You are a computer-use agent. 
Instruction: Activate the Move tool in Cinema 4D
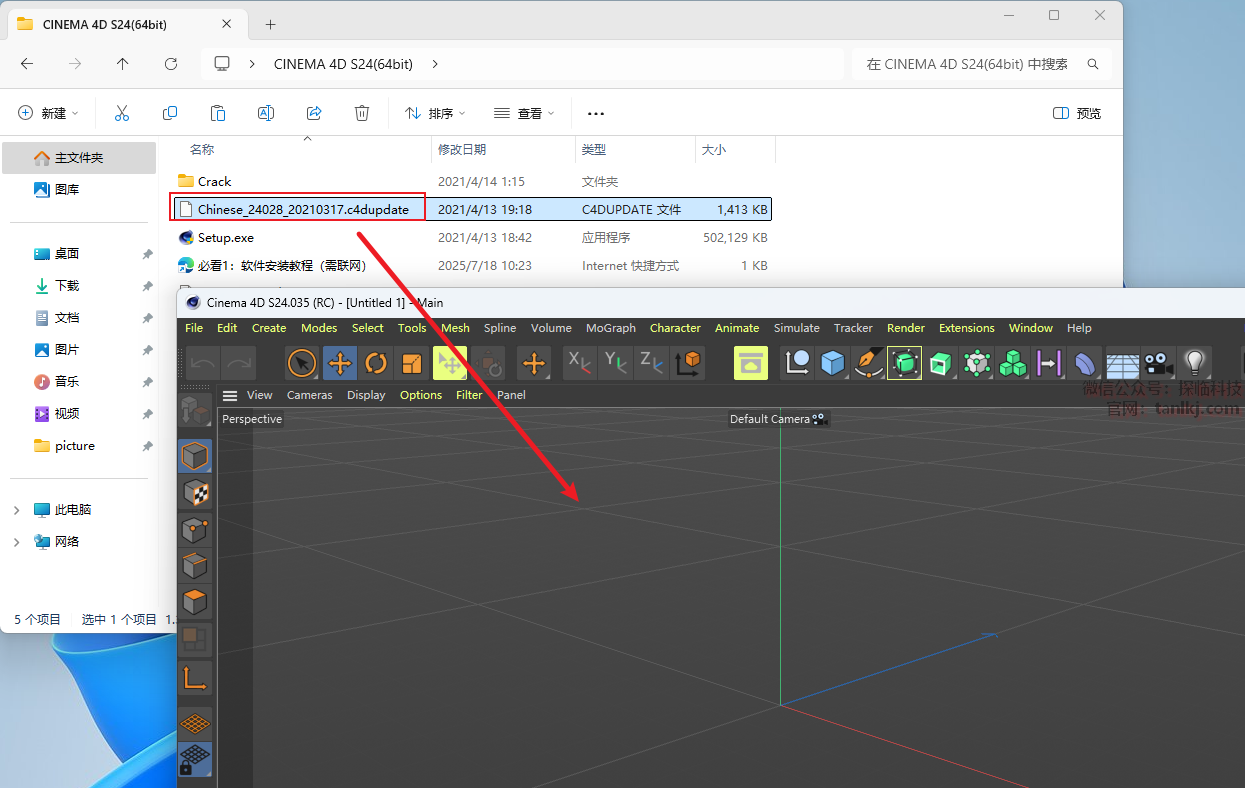click(340, 363)
